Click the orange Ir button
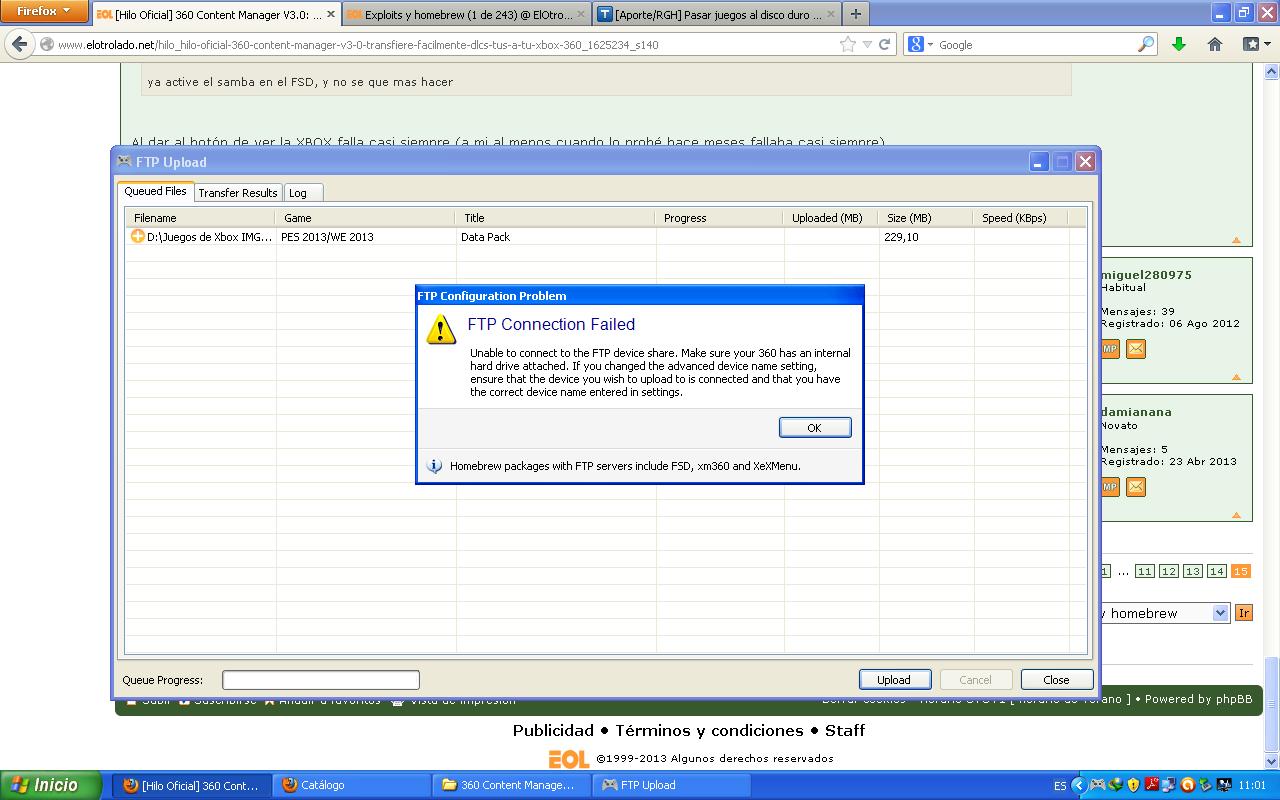The image size is (1280, 800). 1244,613
